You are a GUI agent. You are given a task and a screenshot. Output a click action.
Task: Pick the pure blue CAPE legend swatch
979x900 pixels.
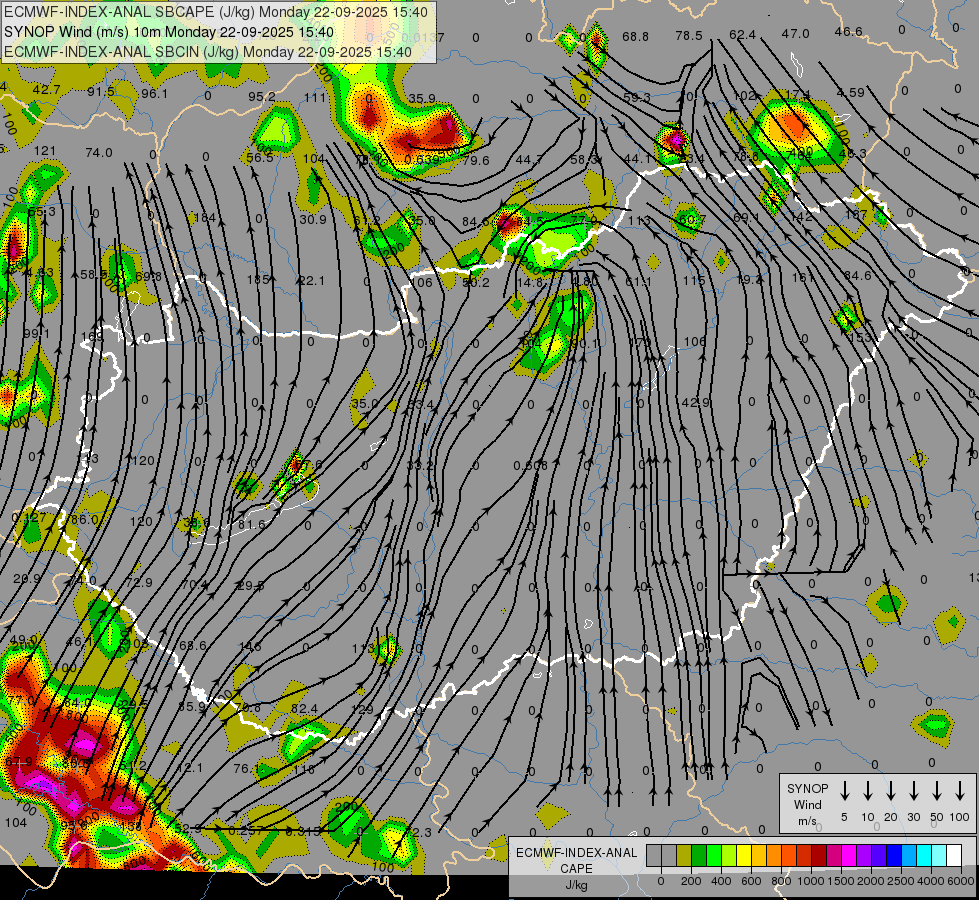[894, 855]
